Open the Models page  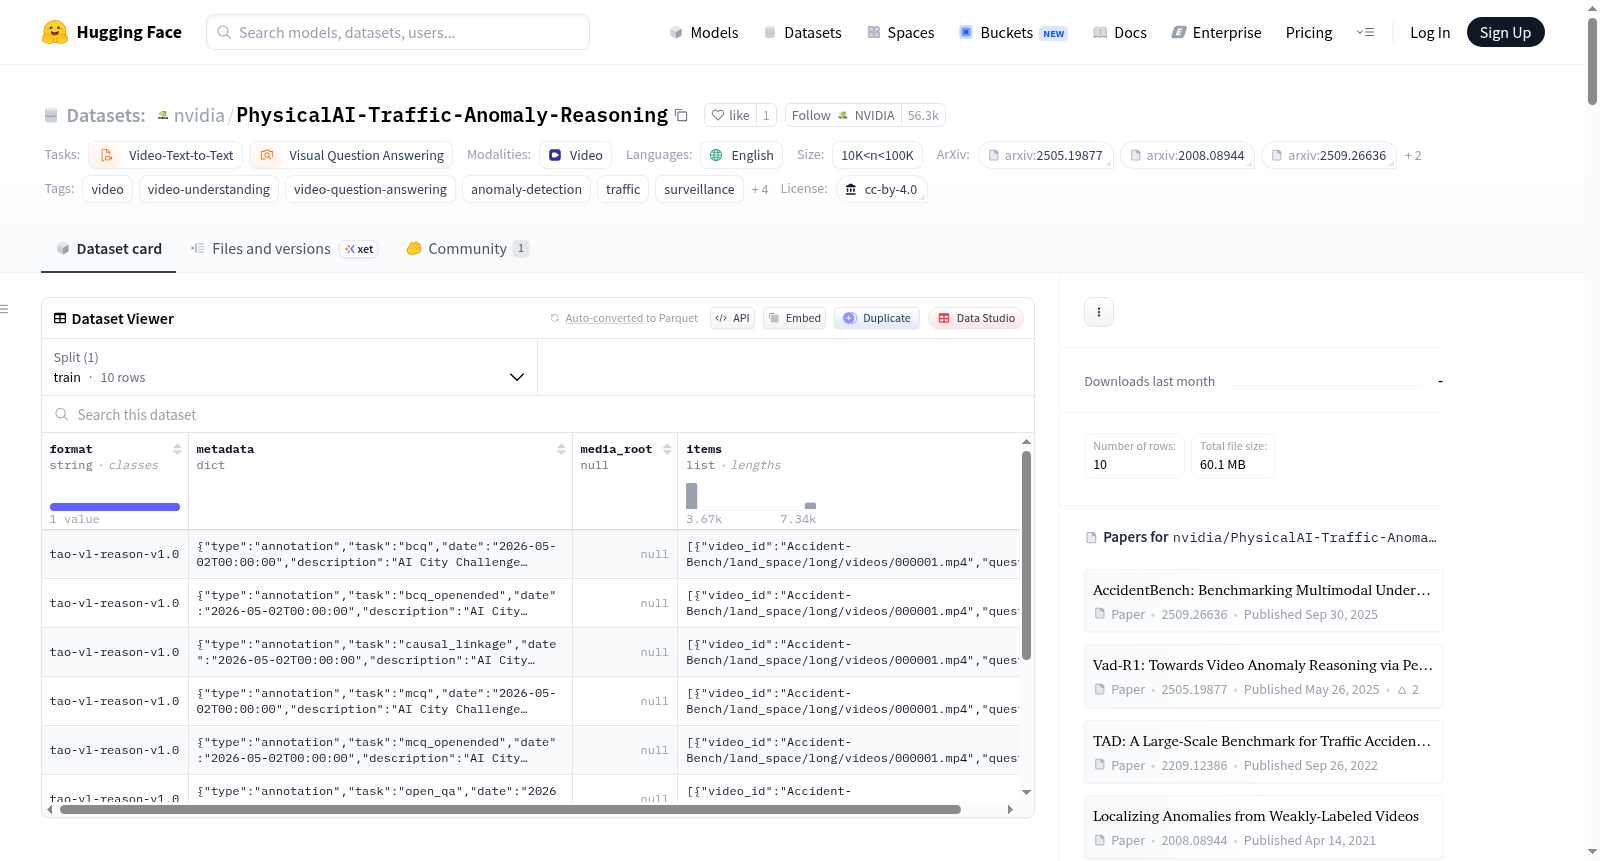tap(704, 32)
